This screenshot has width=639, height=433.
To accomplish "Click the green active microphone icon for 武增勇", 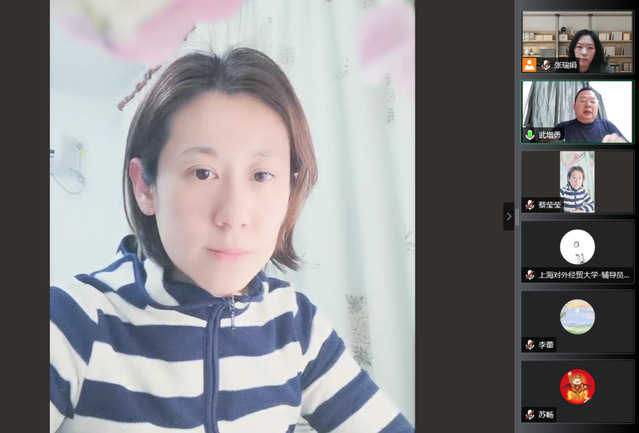I will point(530,135).
